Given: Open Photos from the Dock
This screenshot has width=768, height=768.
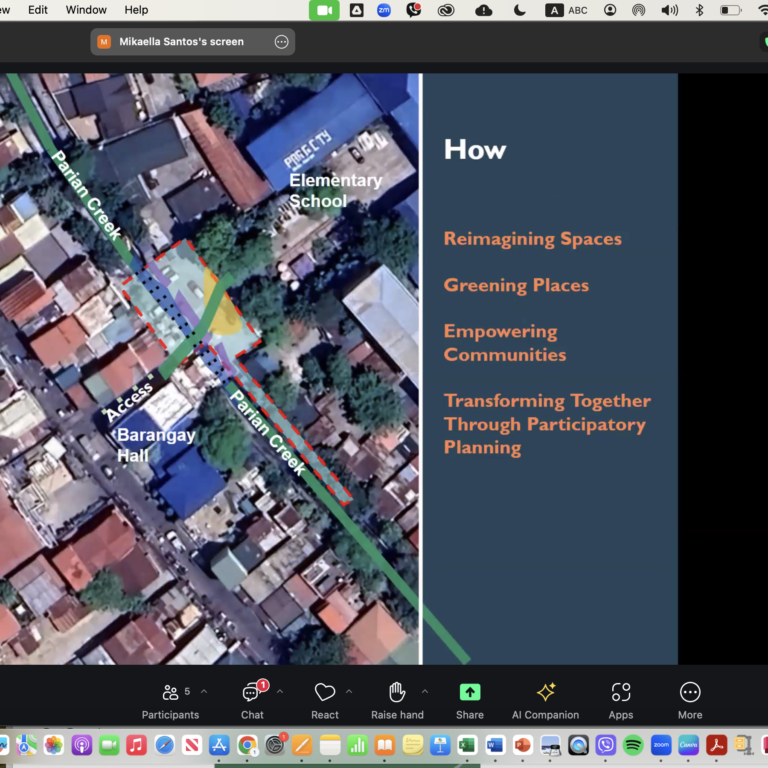Looking at the screenshot, I should point(54,745).
